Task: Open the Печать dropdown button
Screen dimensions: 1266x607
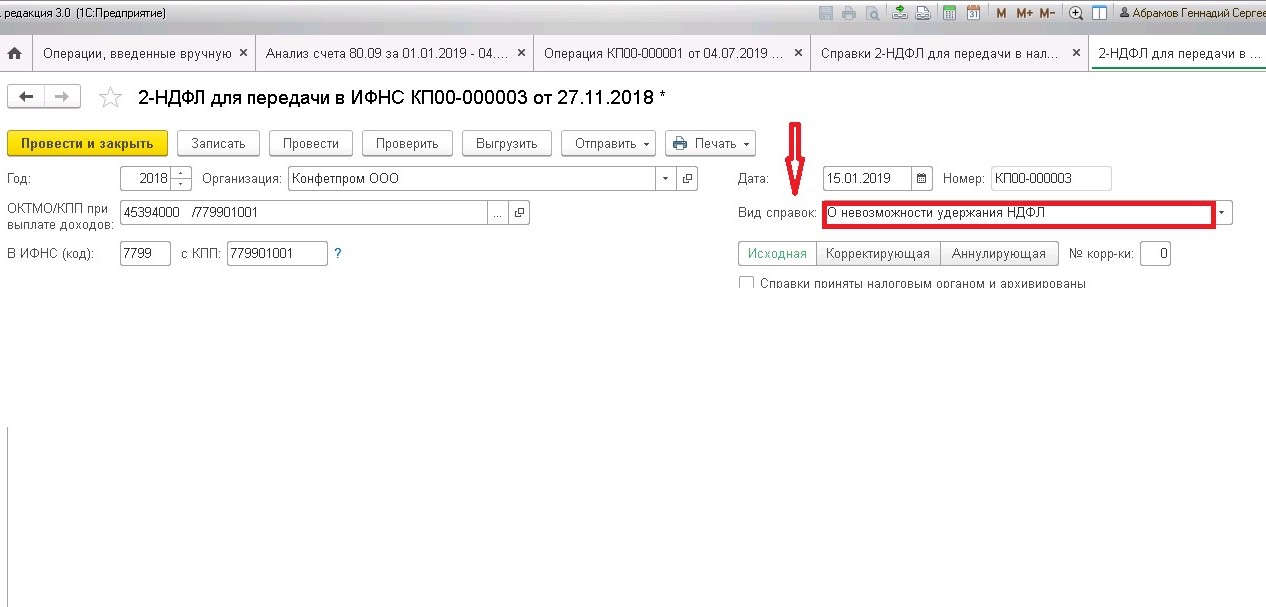Action: tap(711, 143)
